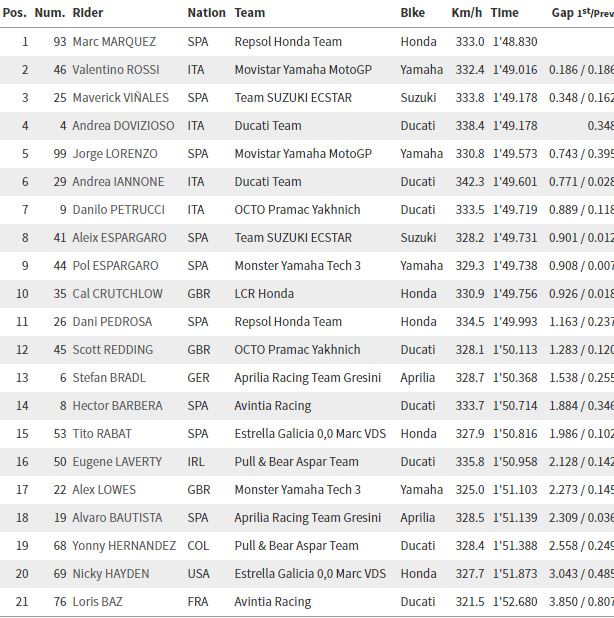Select rider Eugene LAVERTY

pos(117,462)
